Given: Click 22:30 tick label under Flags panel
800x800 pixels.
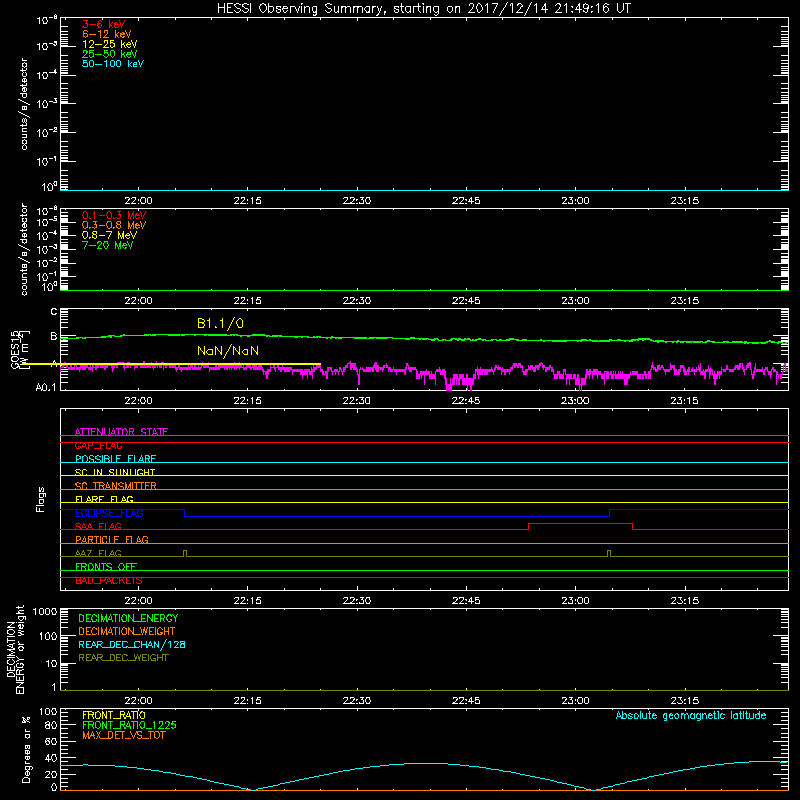Looking at the screenshot, I should 357,601.
